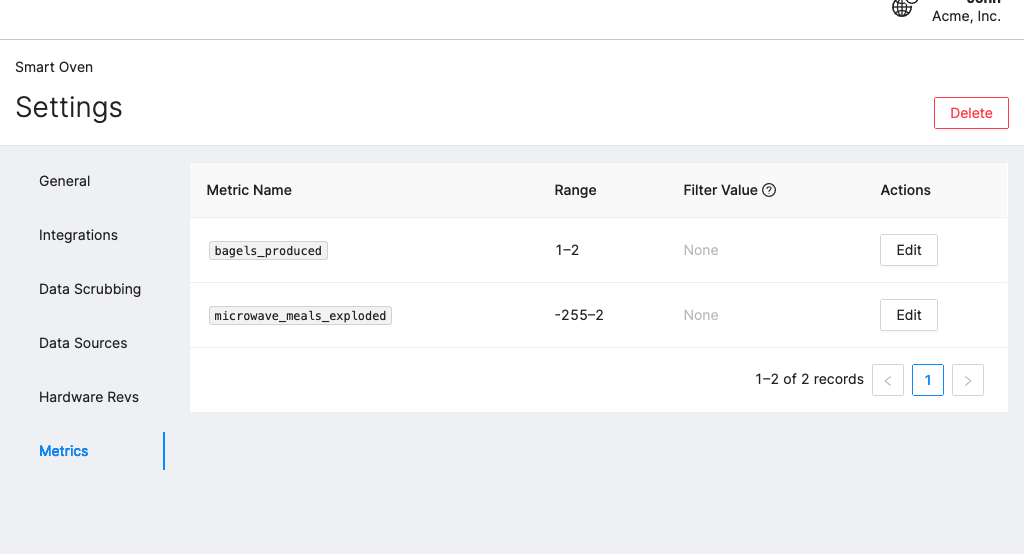Viewport: 1024px width, 554px height.
Task: Switch to the Integrations tab
Action: click(78, 235)
